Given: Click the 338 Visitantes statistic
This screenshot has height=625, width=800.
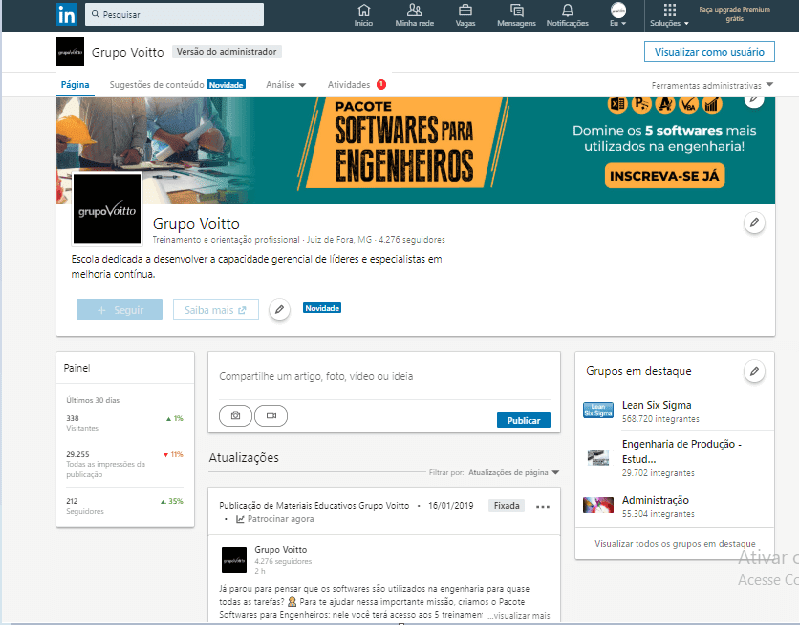Looking at the screenshot, I should click(x=124, y=423).
